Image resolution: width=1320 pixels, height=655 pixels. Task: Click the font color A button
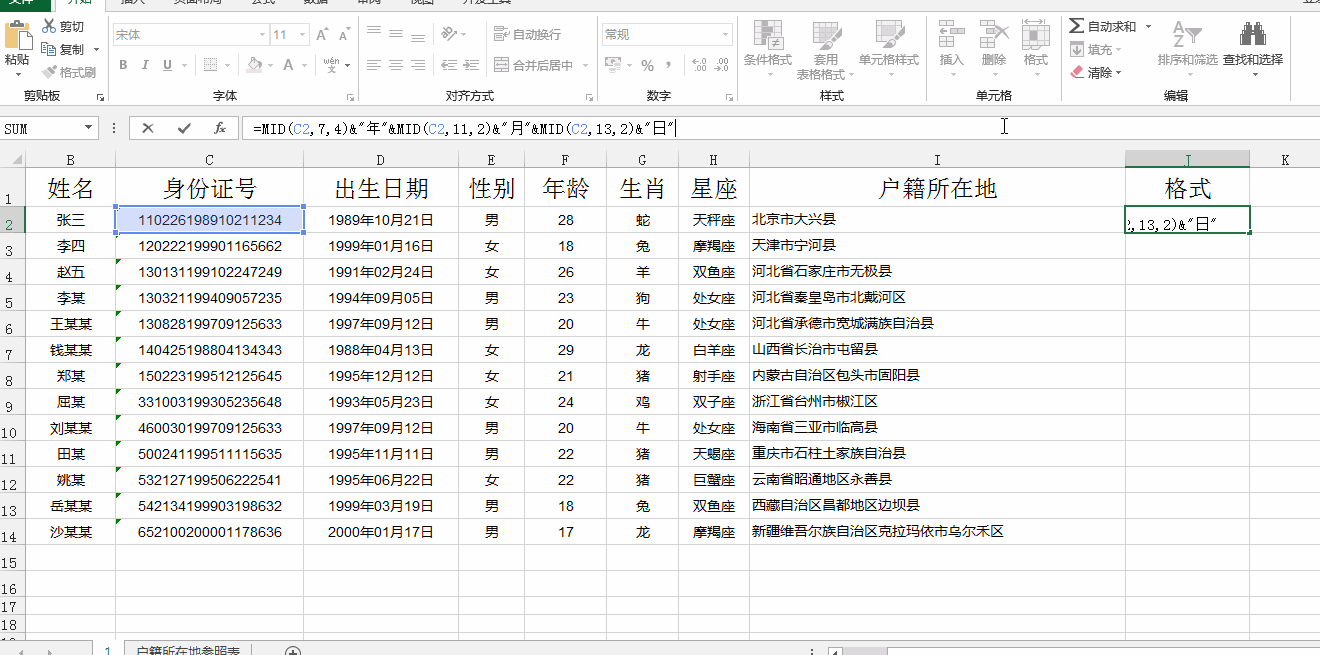289,65
